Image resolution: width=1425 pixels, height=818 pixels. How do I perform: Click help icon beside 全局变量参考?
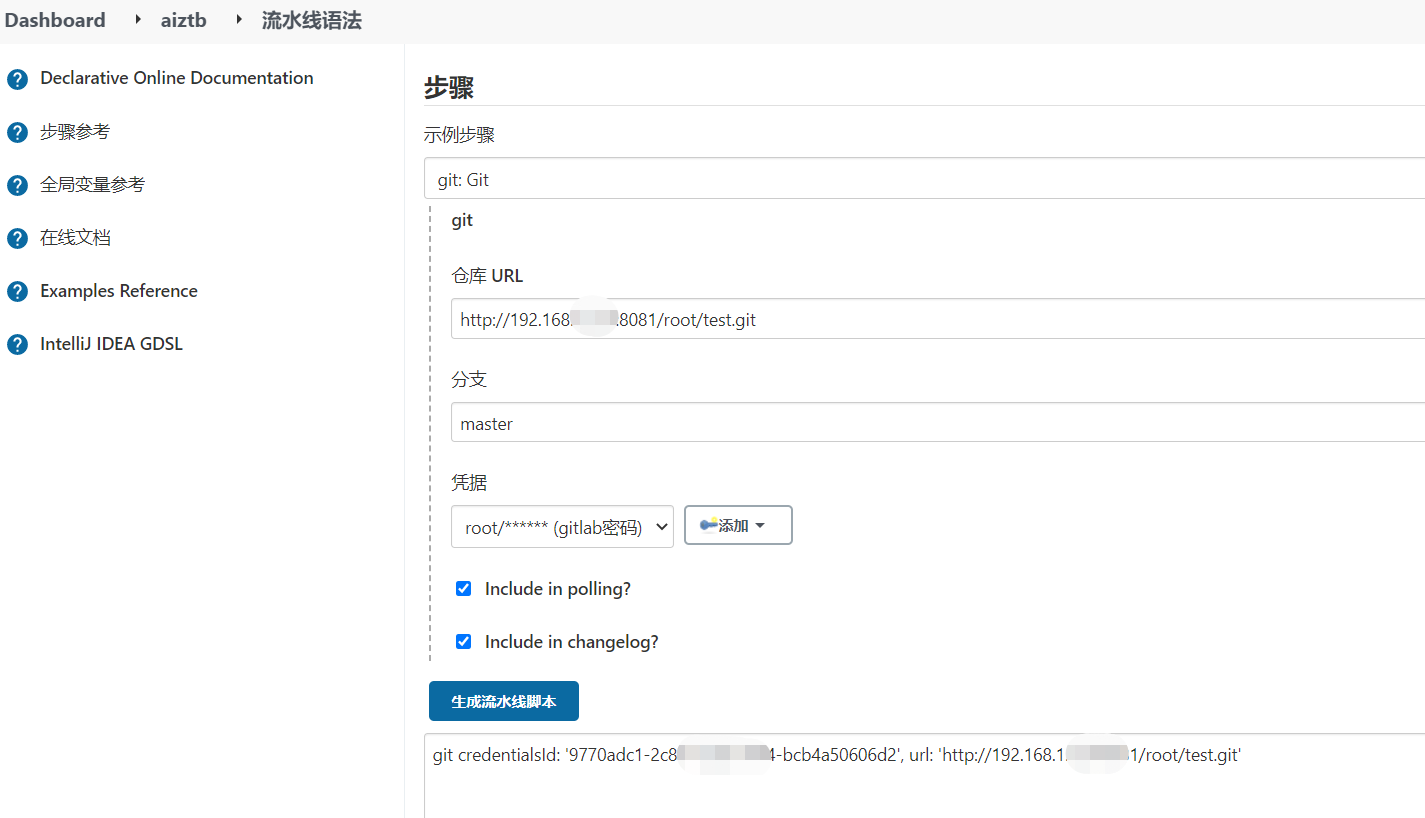click(17, 185)
